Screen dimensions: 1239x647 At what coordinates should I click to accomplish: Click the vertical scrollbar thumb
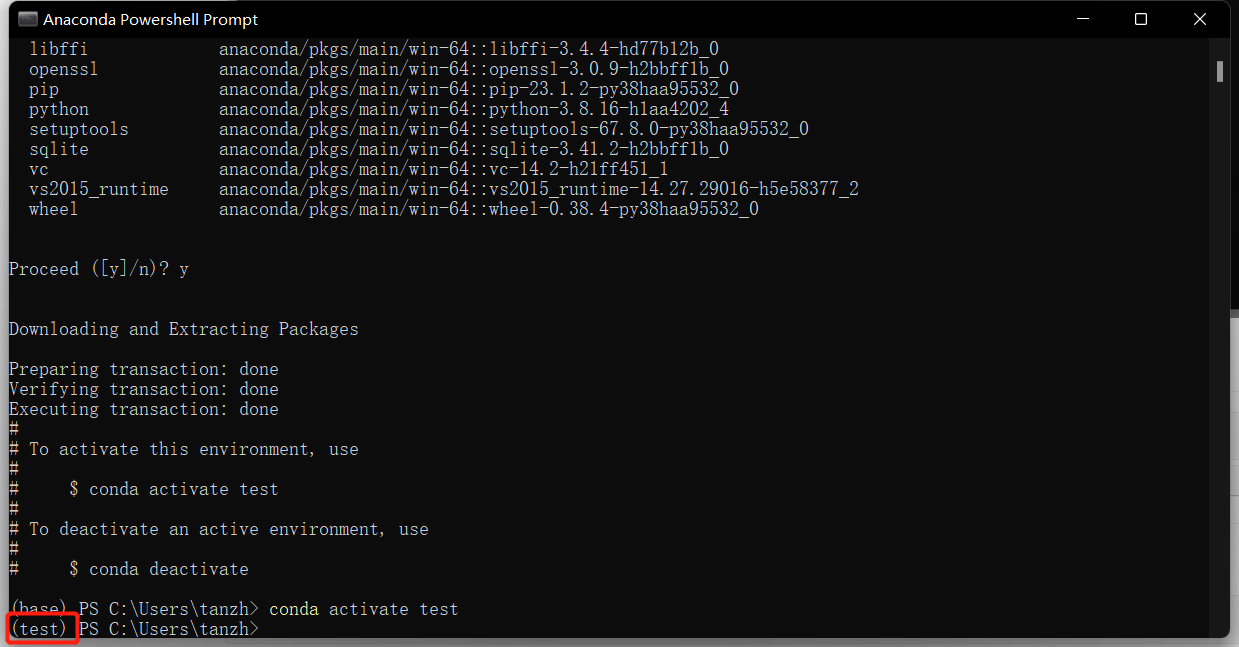1220,70
